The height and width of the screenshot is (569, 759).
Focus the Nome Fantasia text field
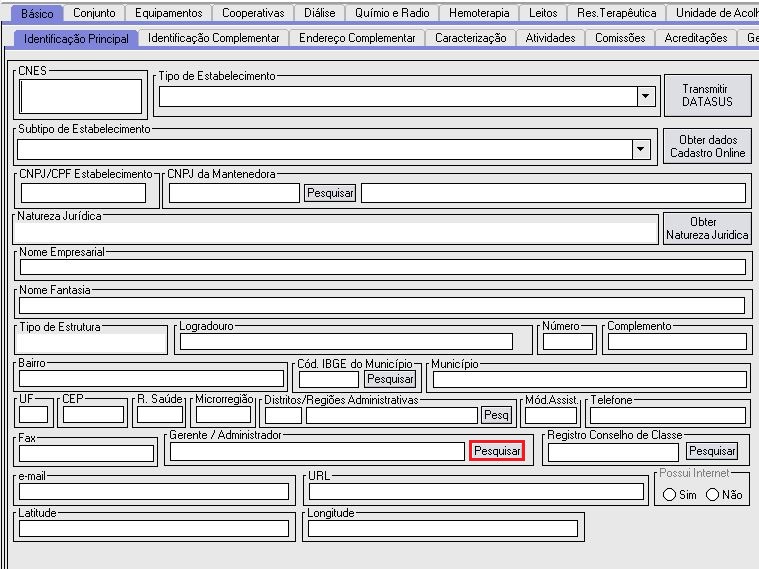pyautogui.click(x=382, y=305)
